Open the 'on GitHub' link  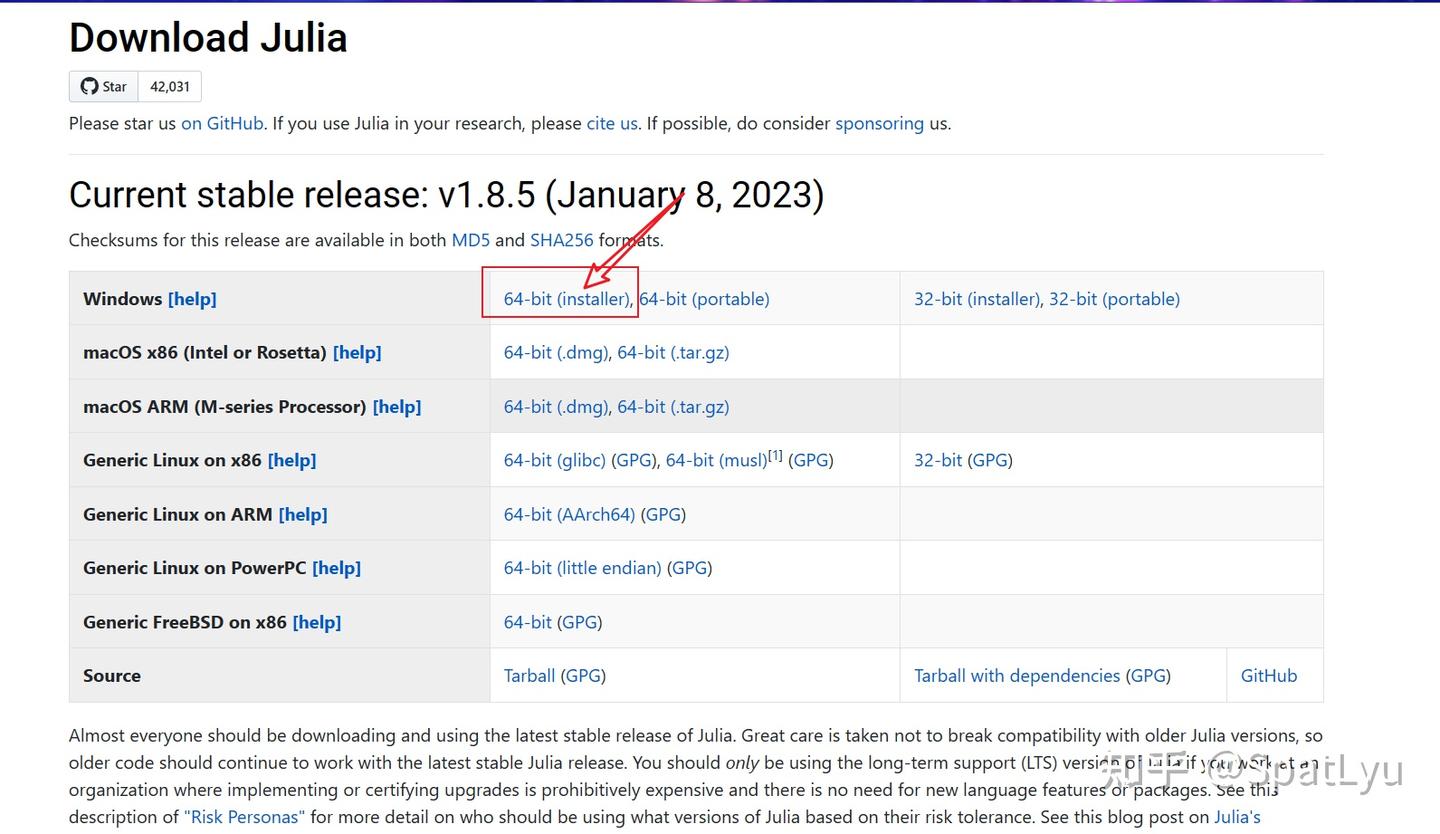222,124
